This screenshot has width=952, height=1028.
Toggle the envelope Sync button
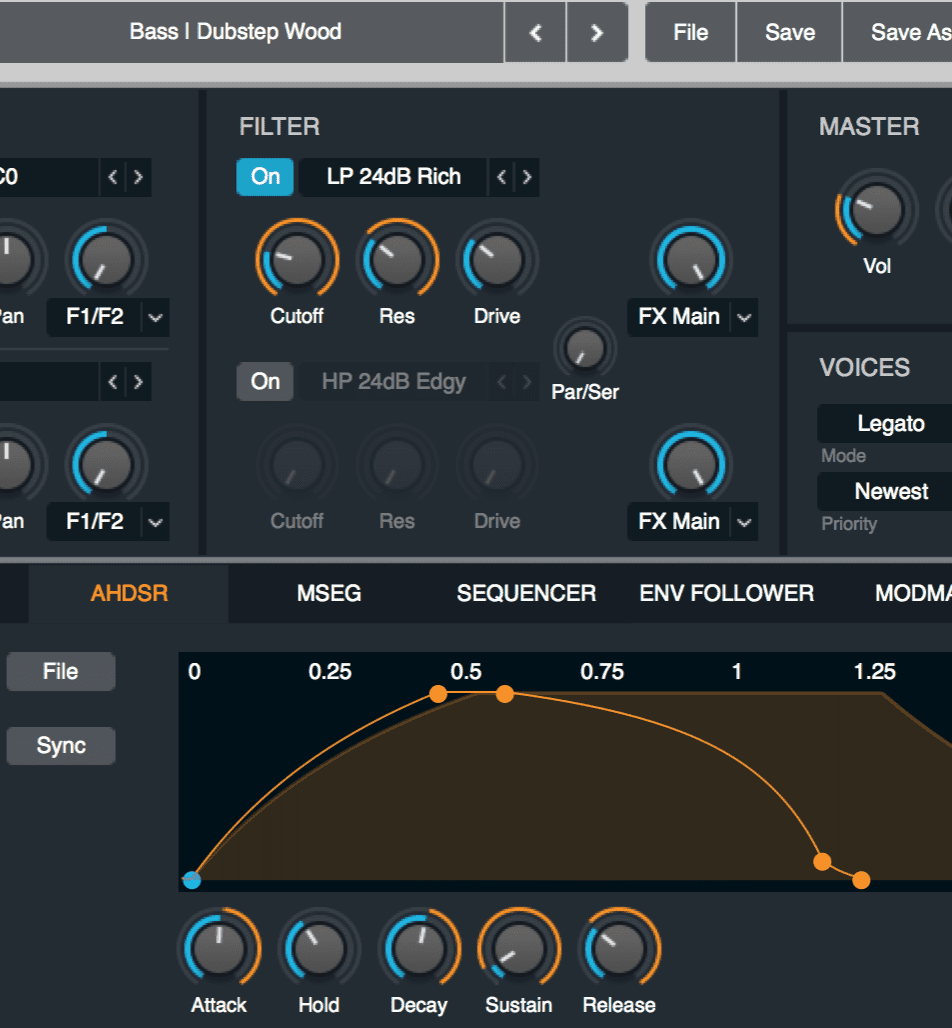click(x=61, y=745)
